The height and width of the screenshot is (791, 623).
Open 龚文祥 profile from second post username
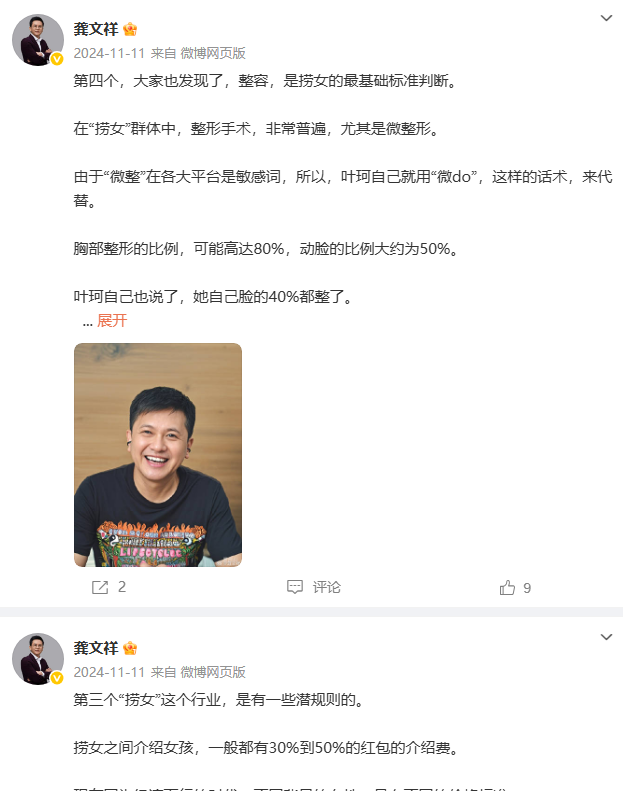click(x=96, y=648)
